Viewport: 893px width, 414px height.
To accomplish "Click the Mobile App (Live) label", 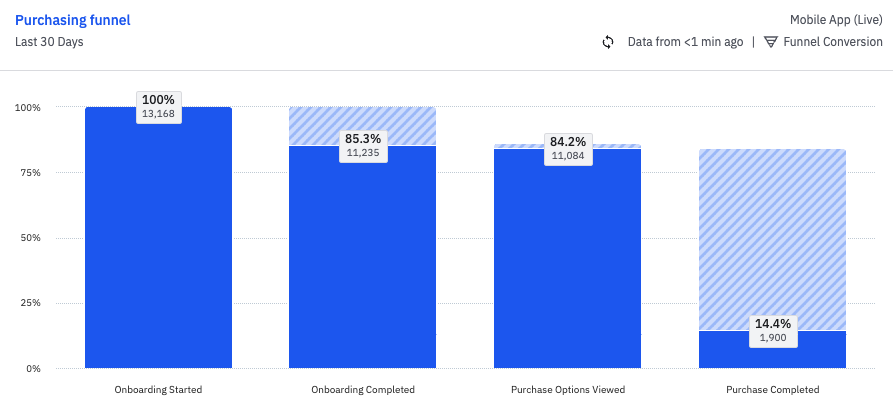I will (x=836, y=20).
